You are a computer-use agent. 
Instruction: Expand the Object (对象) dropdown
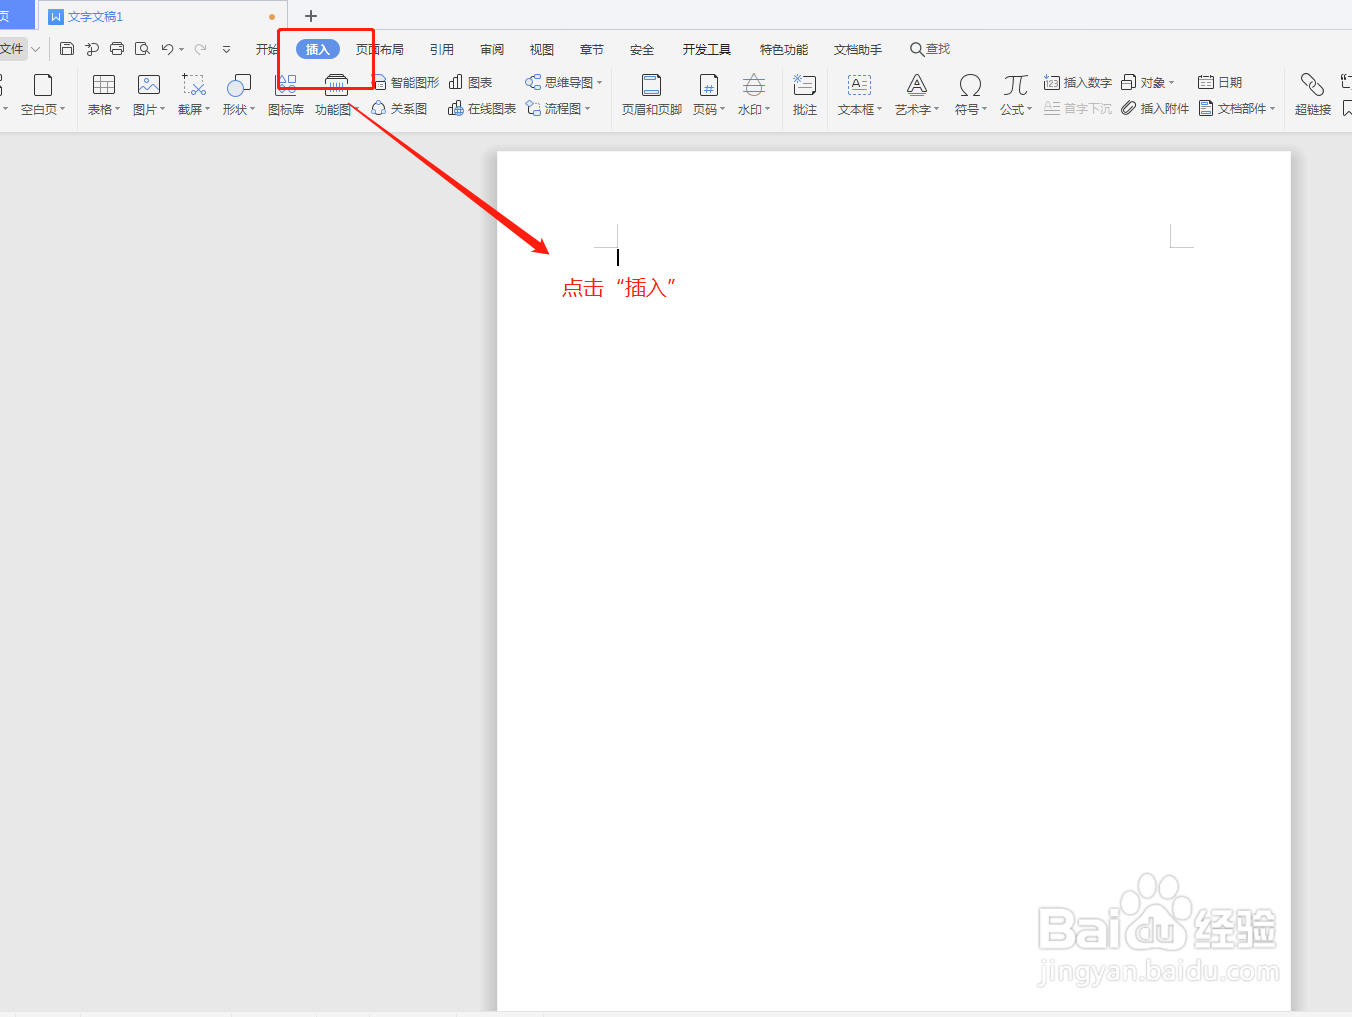click(x=1172, y=83)
